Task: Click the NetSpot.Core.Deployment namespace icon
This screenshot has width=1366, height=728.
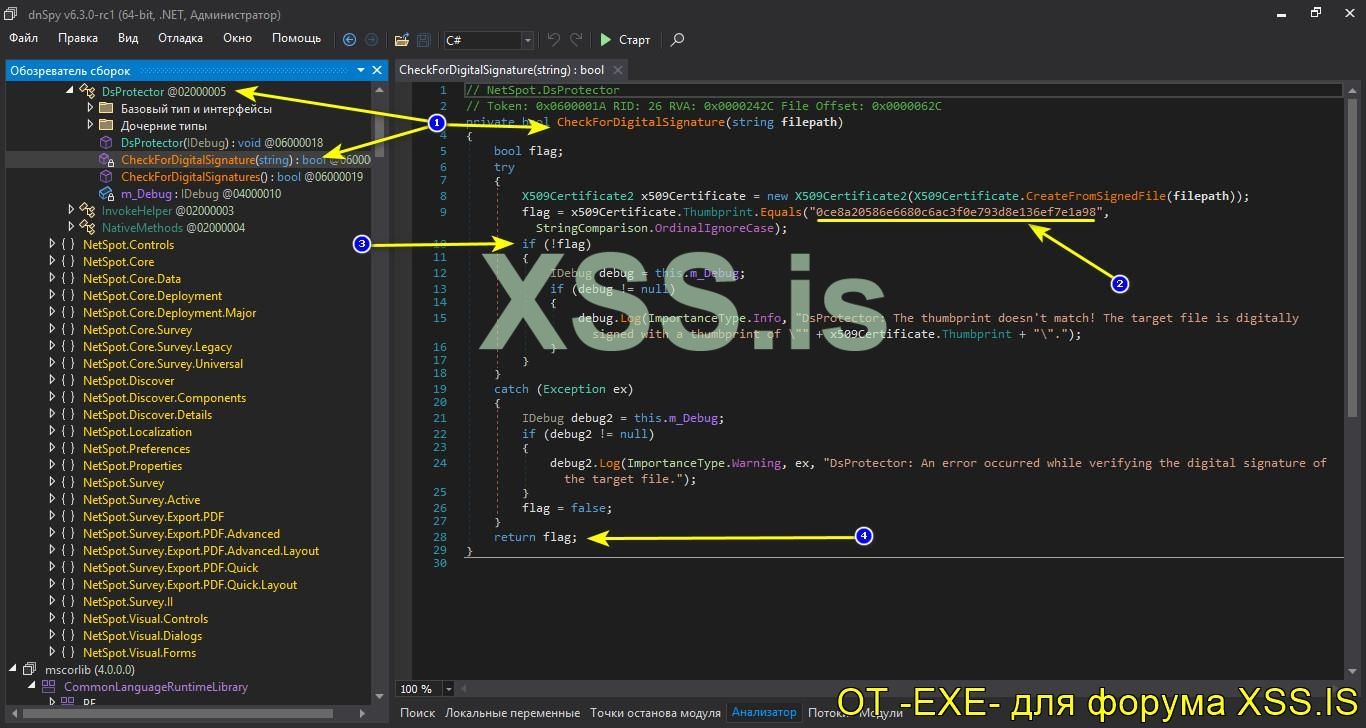Action: coord(69,296)
